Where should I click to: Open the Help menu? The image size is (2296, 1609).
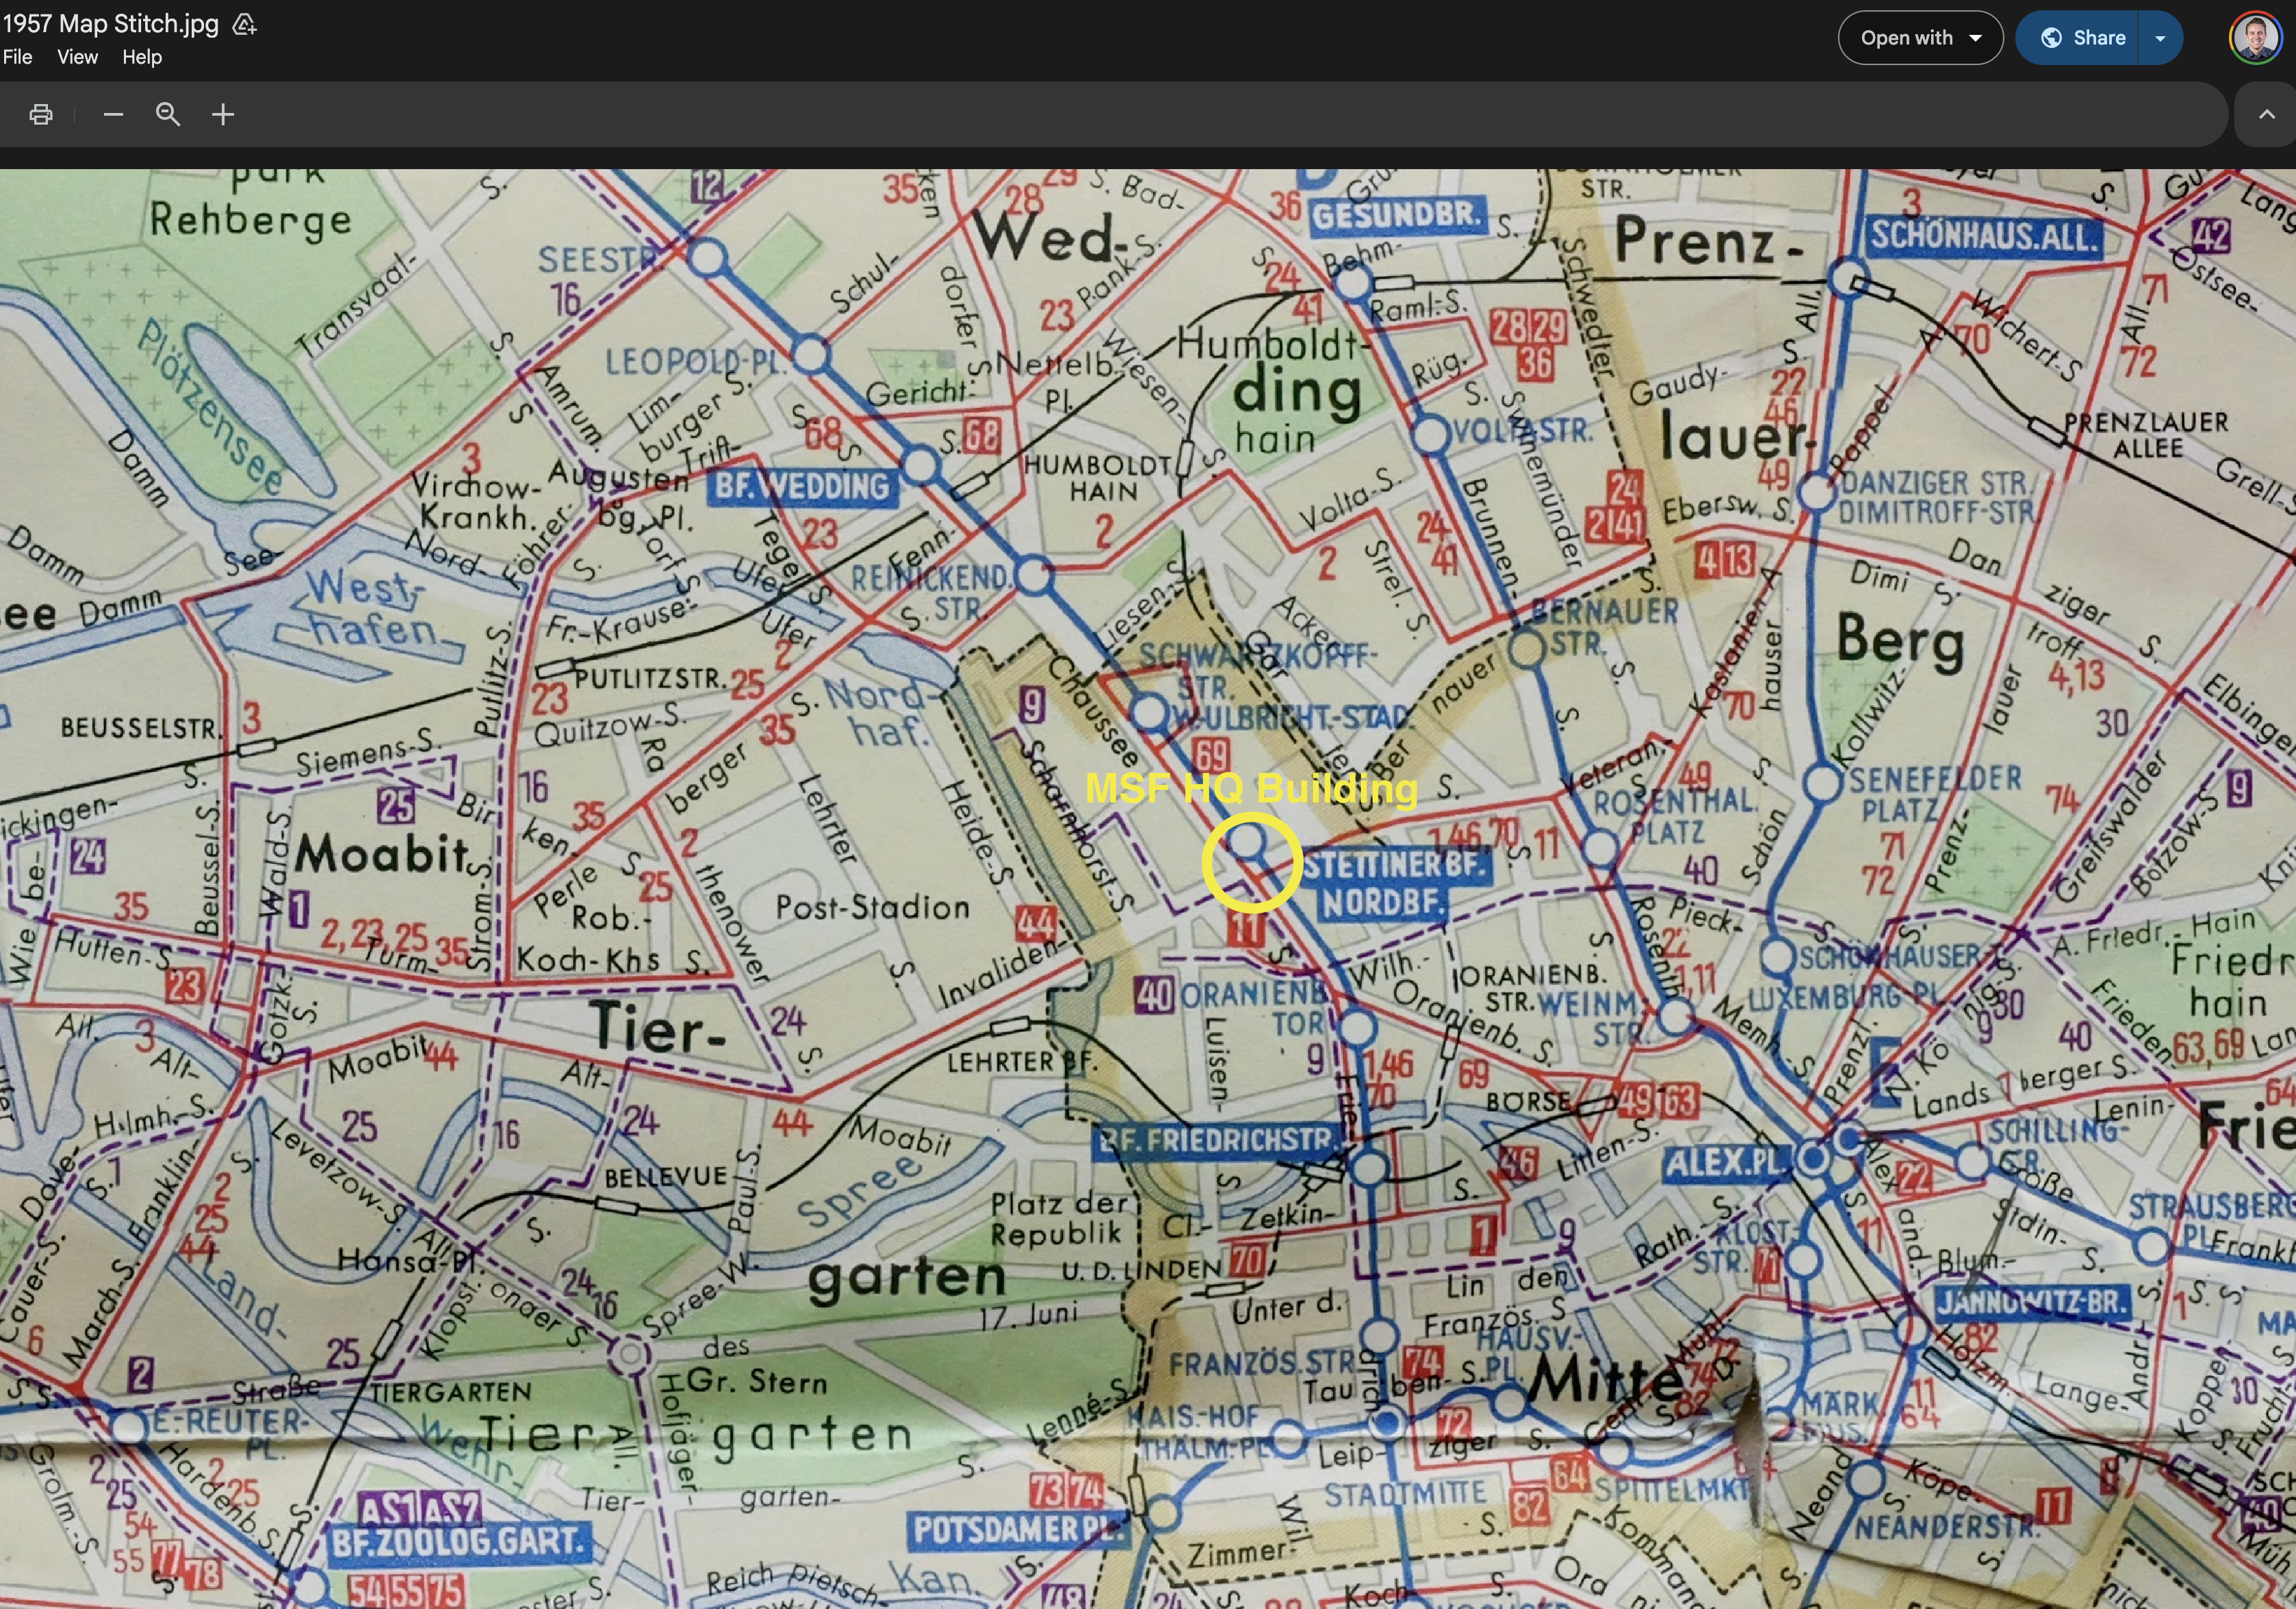142,57
